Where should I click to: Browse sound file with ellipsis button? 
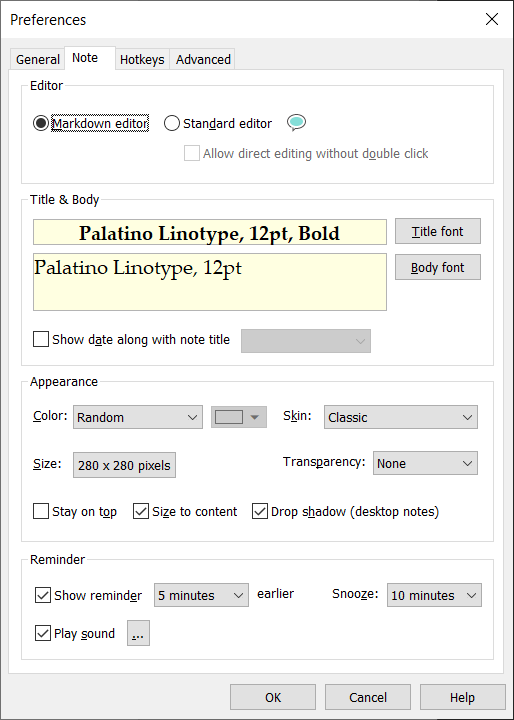point(138,633)
